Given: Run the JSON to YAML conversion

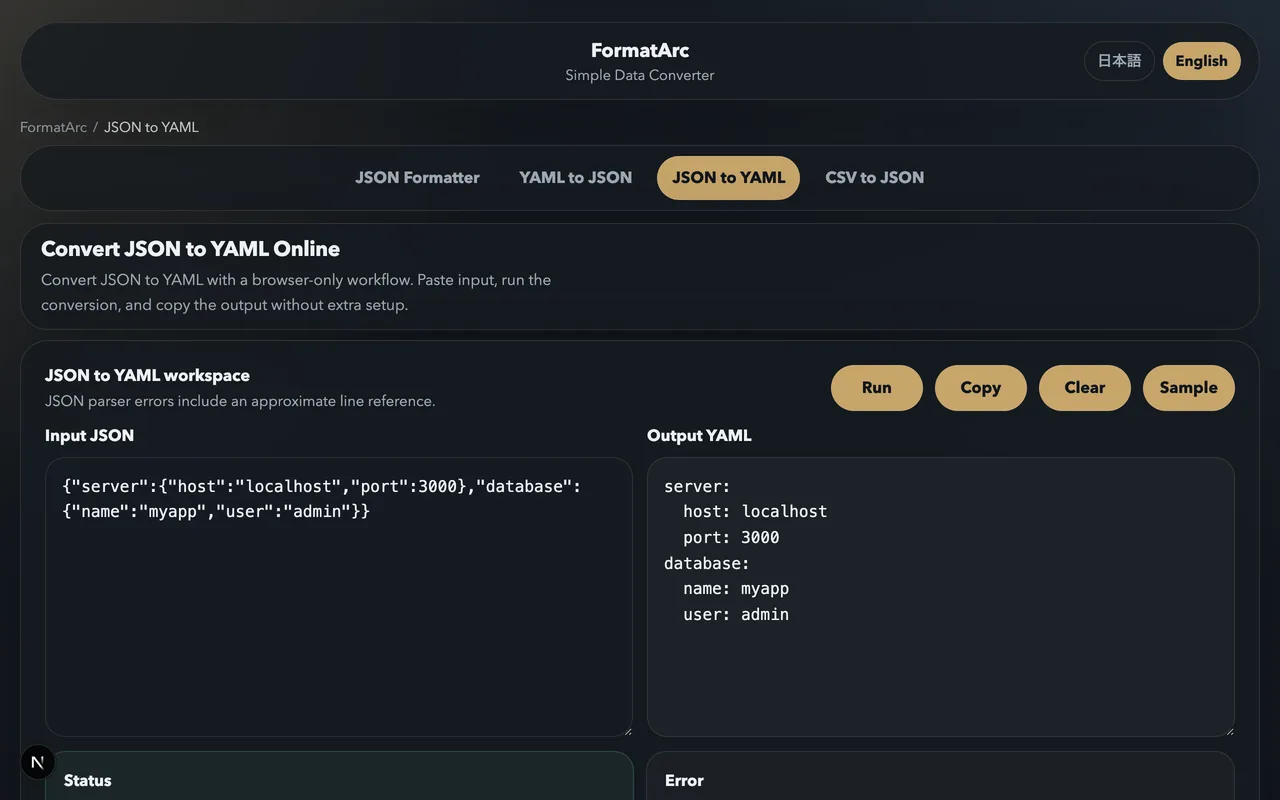Looking at the screenshot, I should pos(876,388).
